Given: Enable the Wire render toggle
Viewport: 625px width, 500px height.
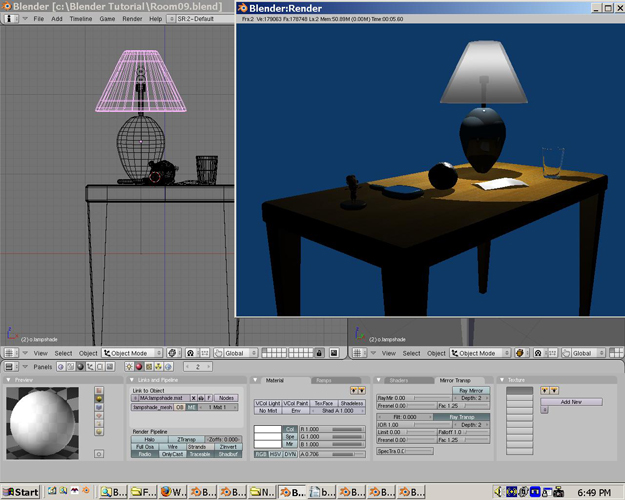Looking at the screenshot, I should coord(173,446).
